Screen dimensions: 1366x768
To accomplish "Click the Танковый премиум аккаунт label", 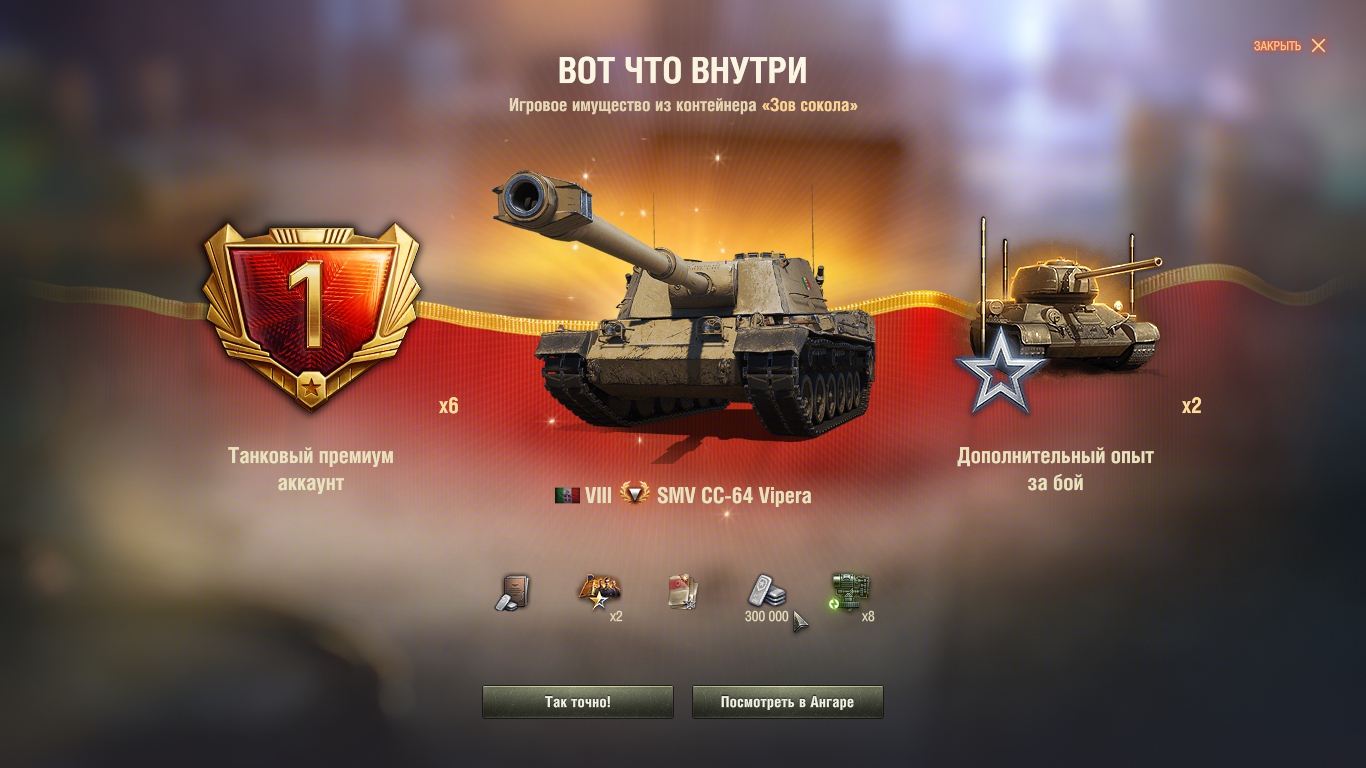I will [x=311, y=469].
